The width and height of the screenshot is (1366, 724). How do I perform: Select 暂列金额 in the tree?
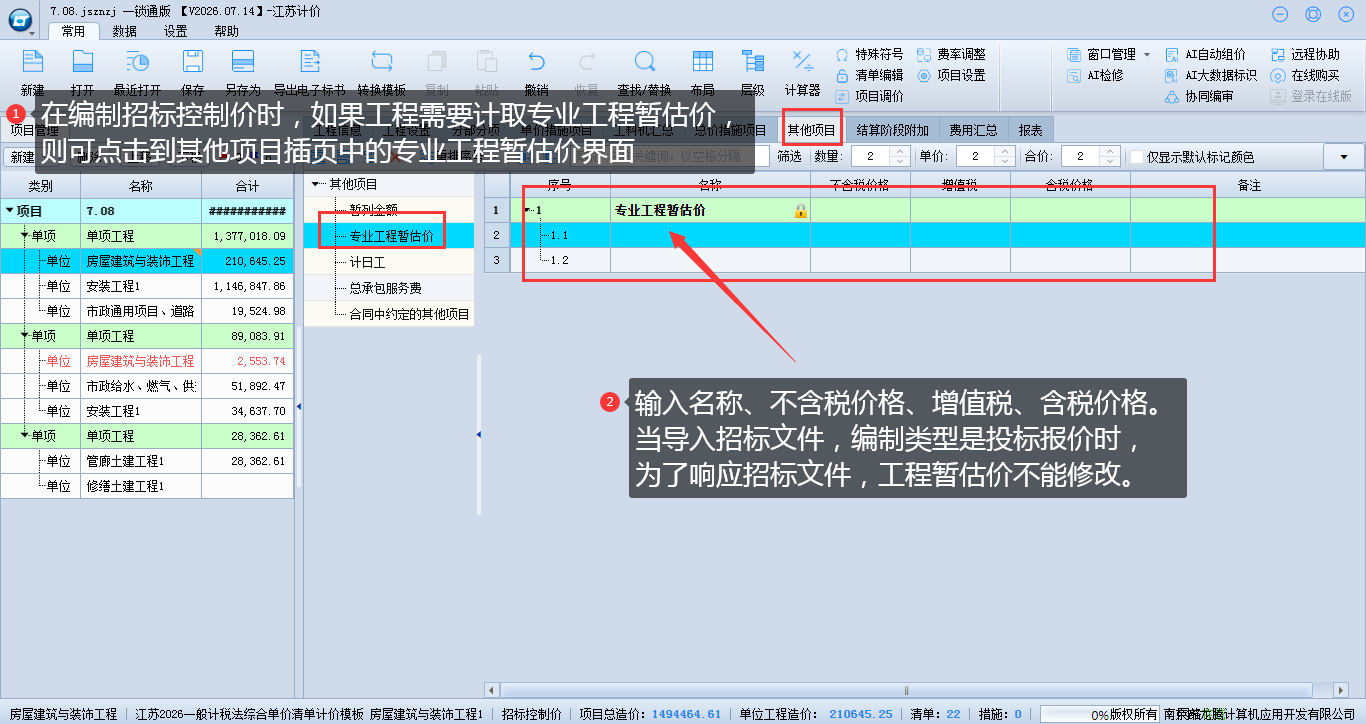(x=373, y=210)
